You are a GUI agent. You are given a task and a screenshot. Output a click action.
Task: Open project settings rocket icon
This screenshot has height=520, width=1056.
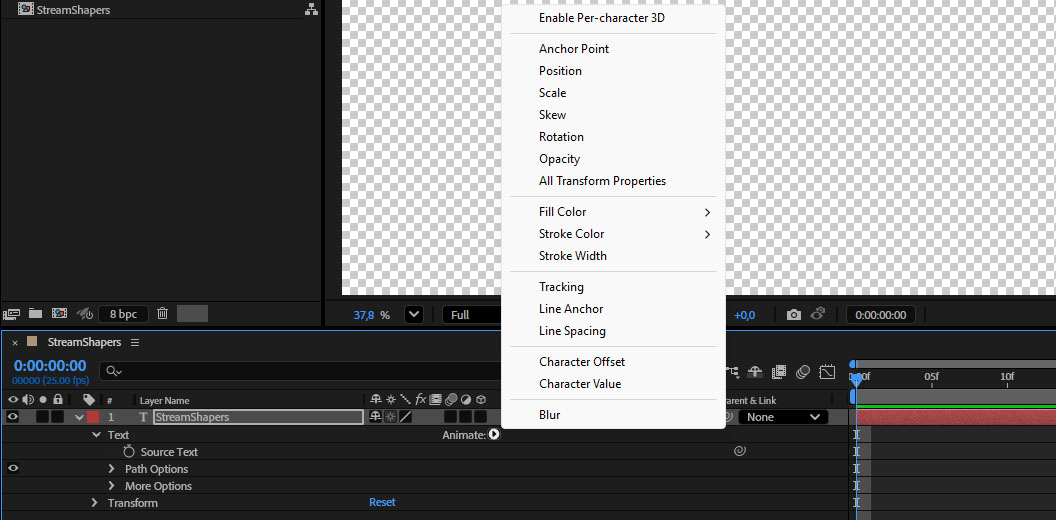point(84,314)
